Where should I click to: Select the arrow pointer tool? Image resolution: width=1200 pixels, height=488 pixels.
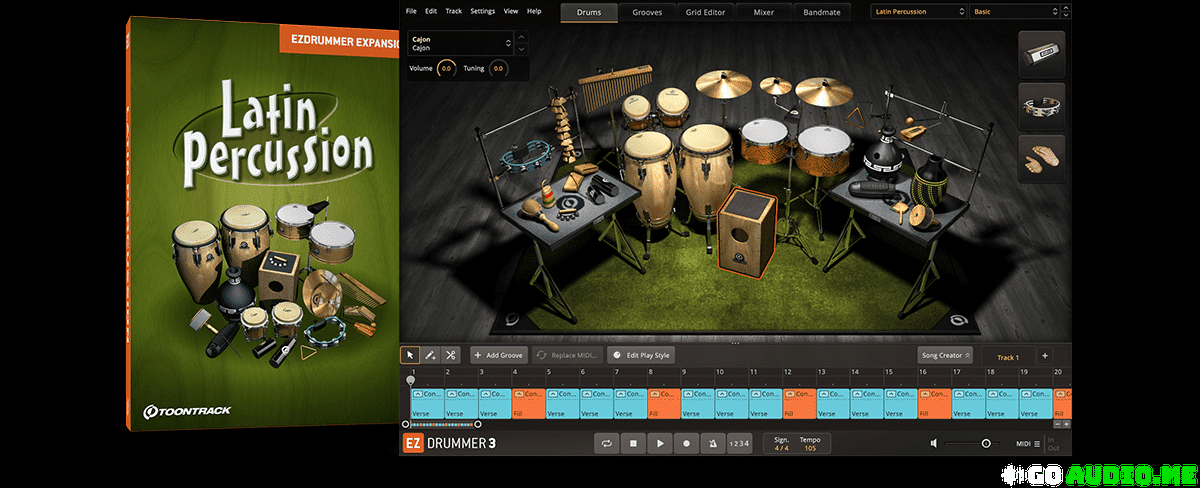[x=410, y=355]
